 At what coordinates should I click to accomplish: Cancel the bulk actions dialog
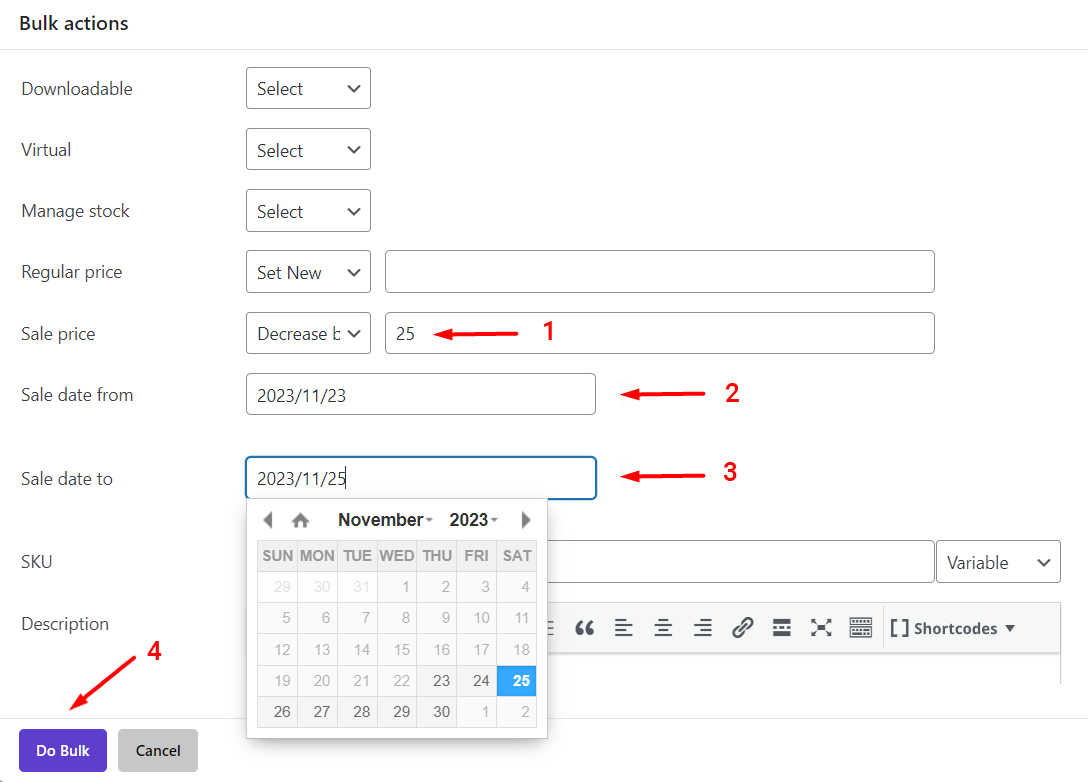(x=158, y=750)
